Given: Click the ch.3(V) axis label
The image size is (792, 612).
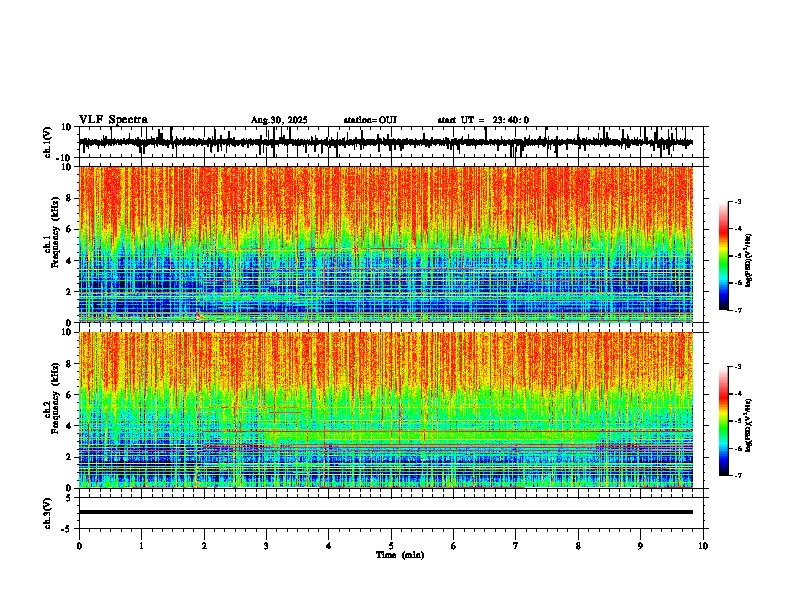Looking at the screenshot, I should (x=48, y=514).
